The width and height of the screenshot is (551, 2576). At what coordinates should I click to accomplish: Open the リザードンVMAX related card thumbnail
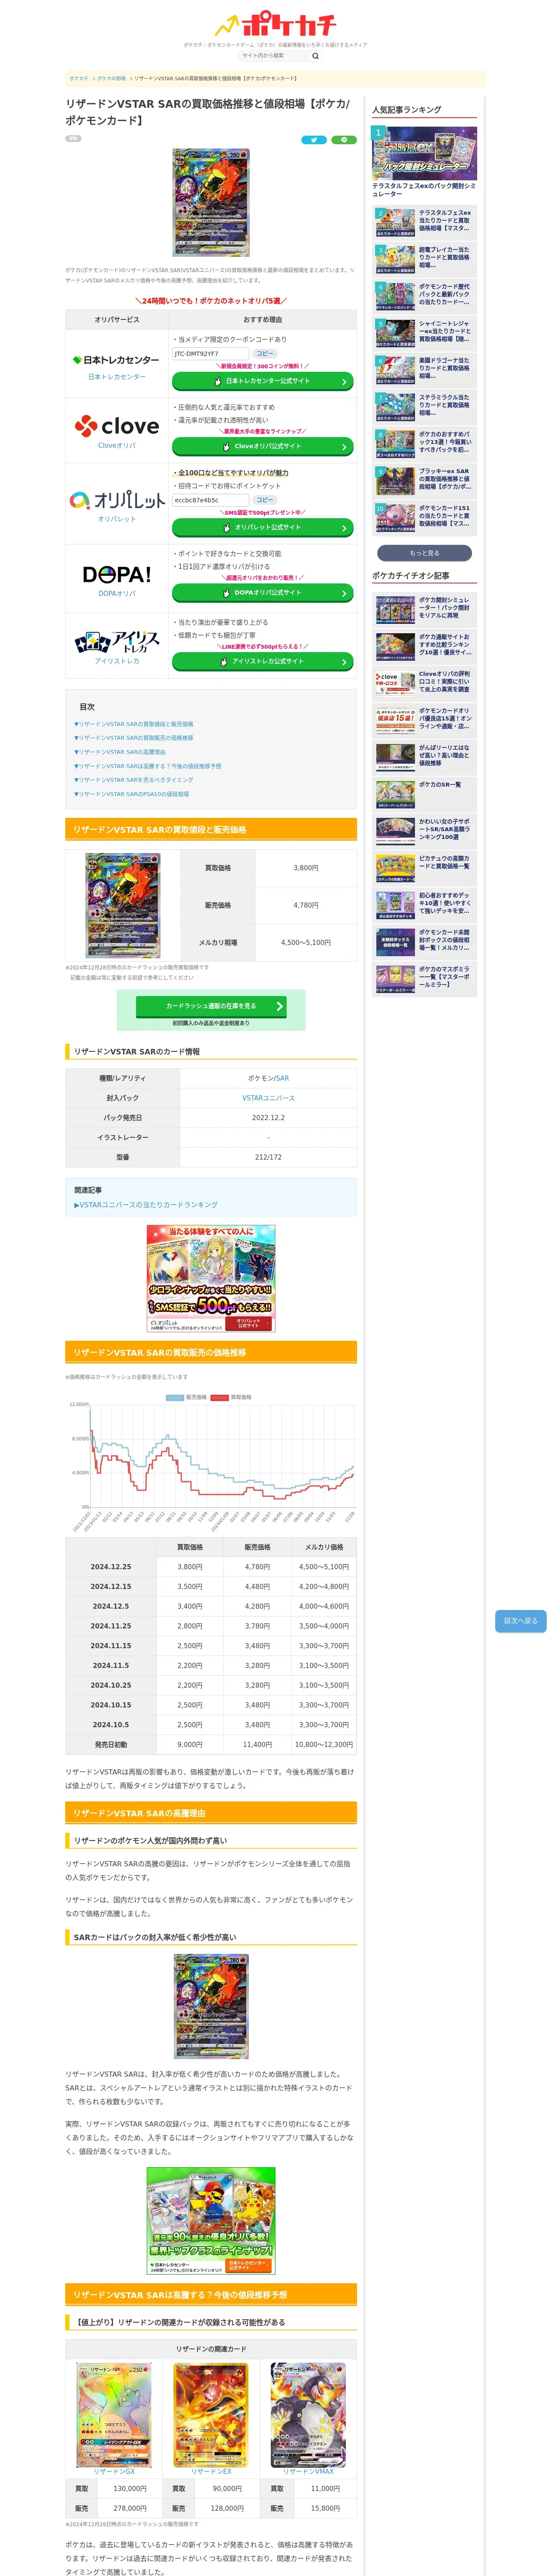(x=308, y=2414)
